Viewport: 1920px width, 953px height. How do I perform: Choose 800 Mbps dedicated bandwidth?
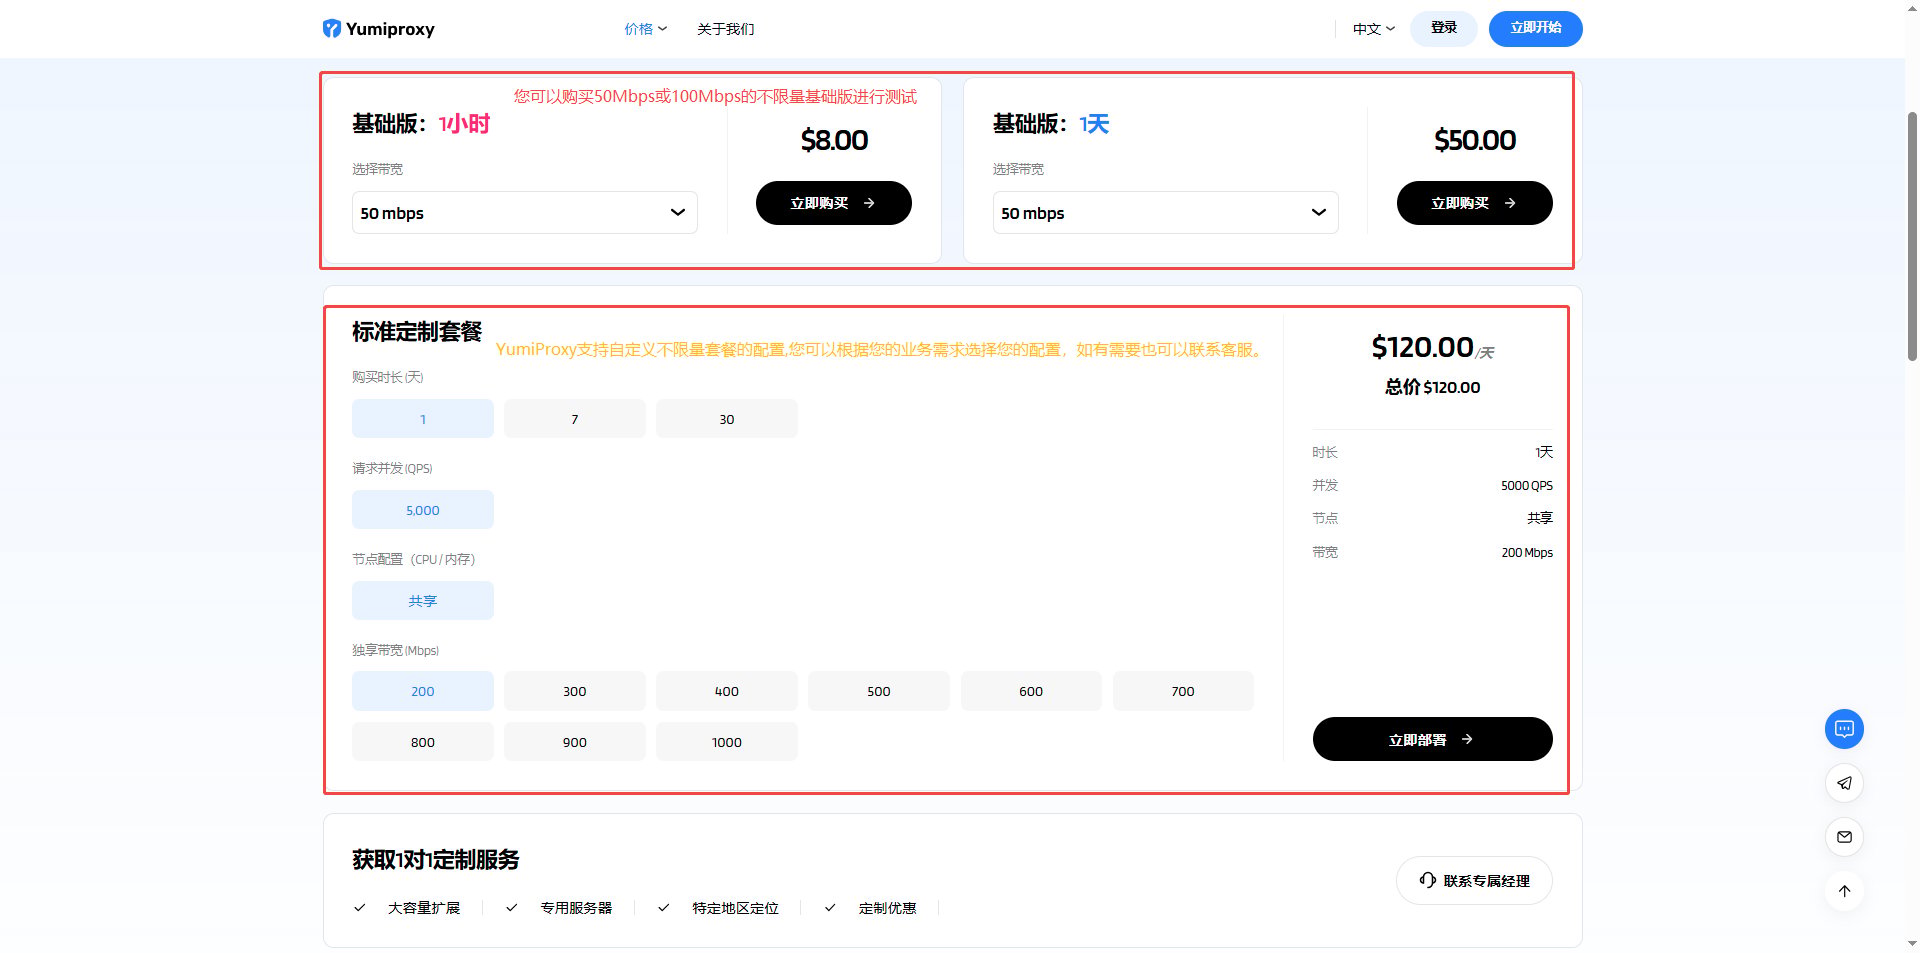pyautogui.click(x=423, y=742)
